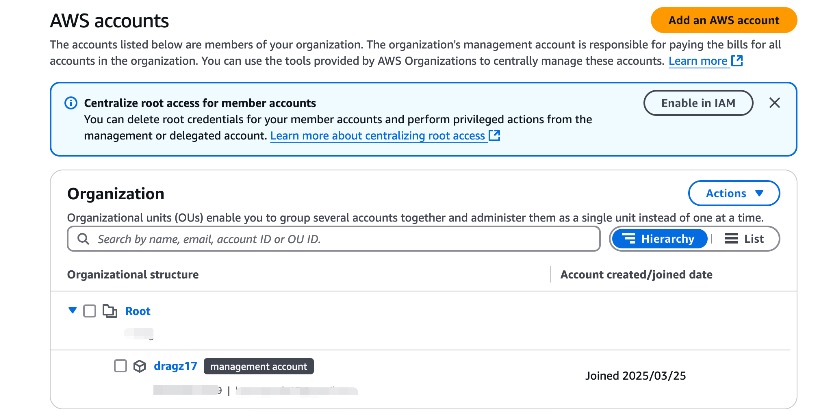Image resolution: width=815 pixels, height=412 pixels.
Task: Click the Root folder icon
Action: pos(110,311)
